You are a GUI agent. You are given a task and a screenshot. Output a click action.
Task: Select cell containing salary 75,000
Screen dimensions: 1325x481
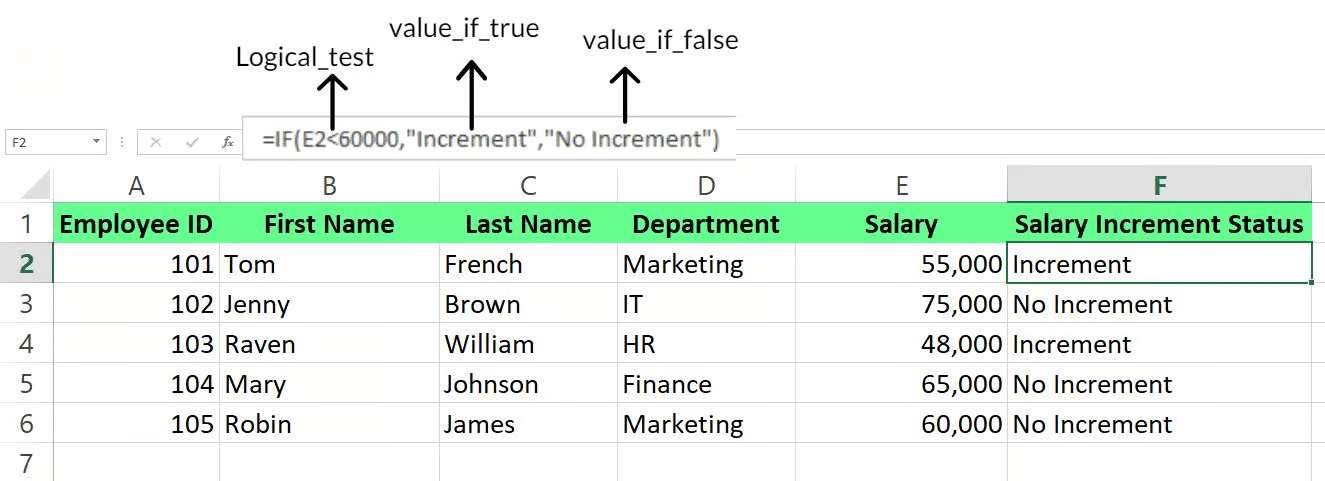click(x=901, y=304)
